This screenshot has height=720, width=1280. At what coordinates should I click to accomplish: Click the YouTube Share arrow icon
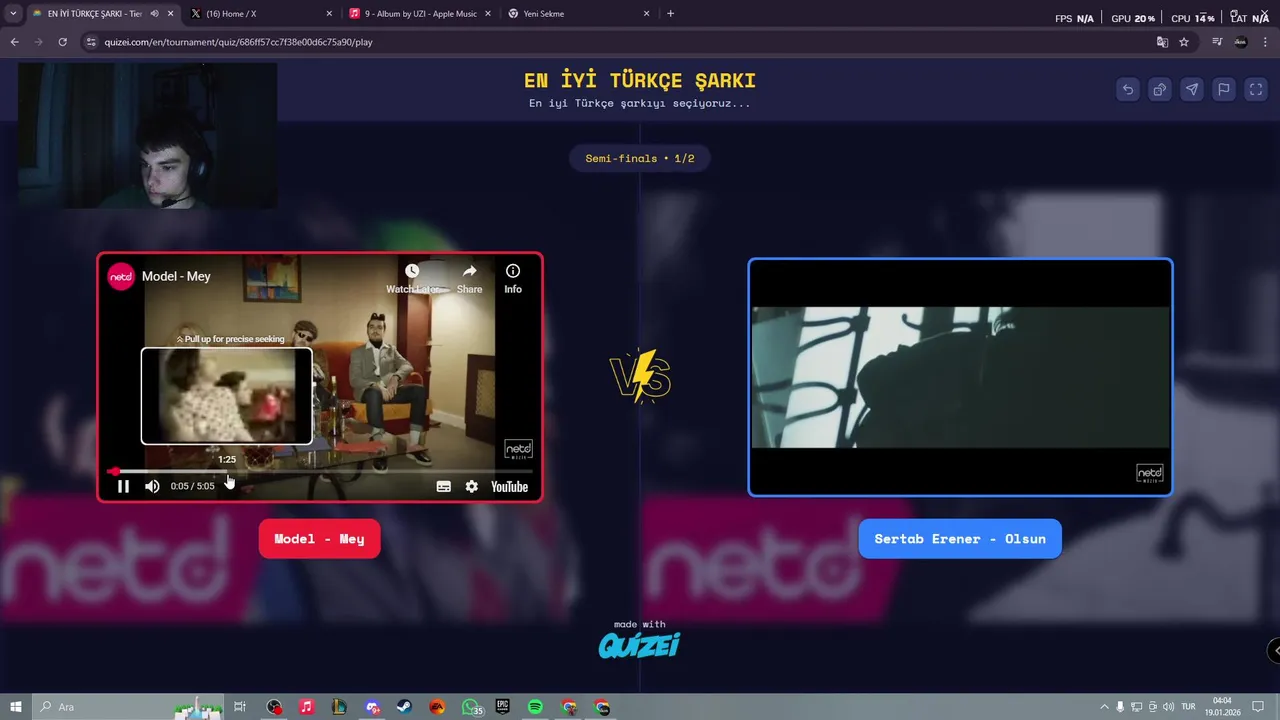pos(469,271)
